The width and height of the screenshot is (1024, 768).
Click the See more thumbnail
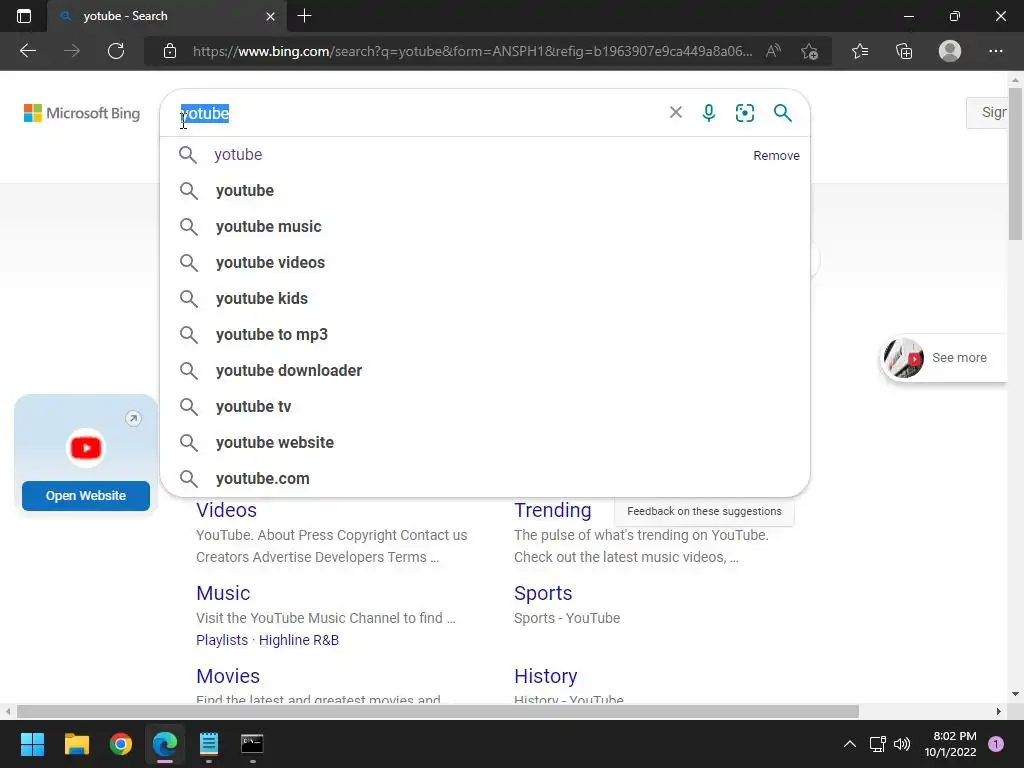904,358
